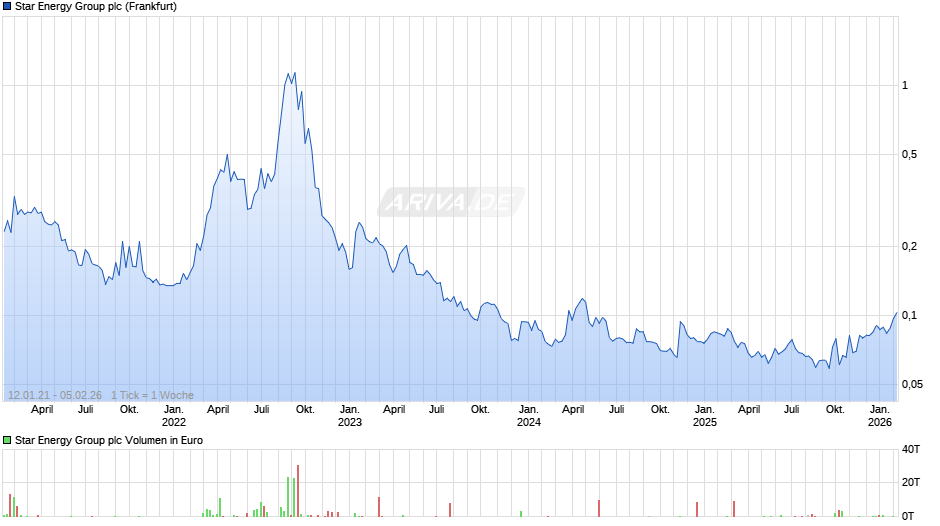Click the volume axis label '0T'

click(908, 516)
